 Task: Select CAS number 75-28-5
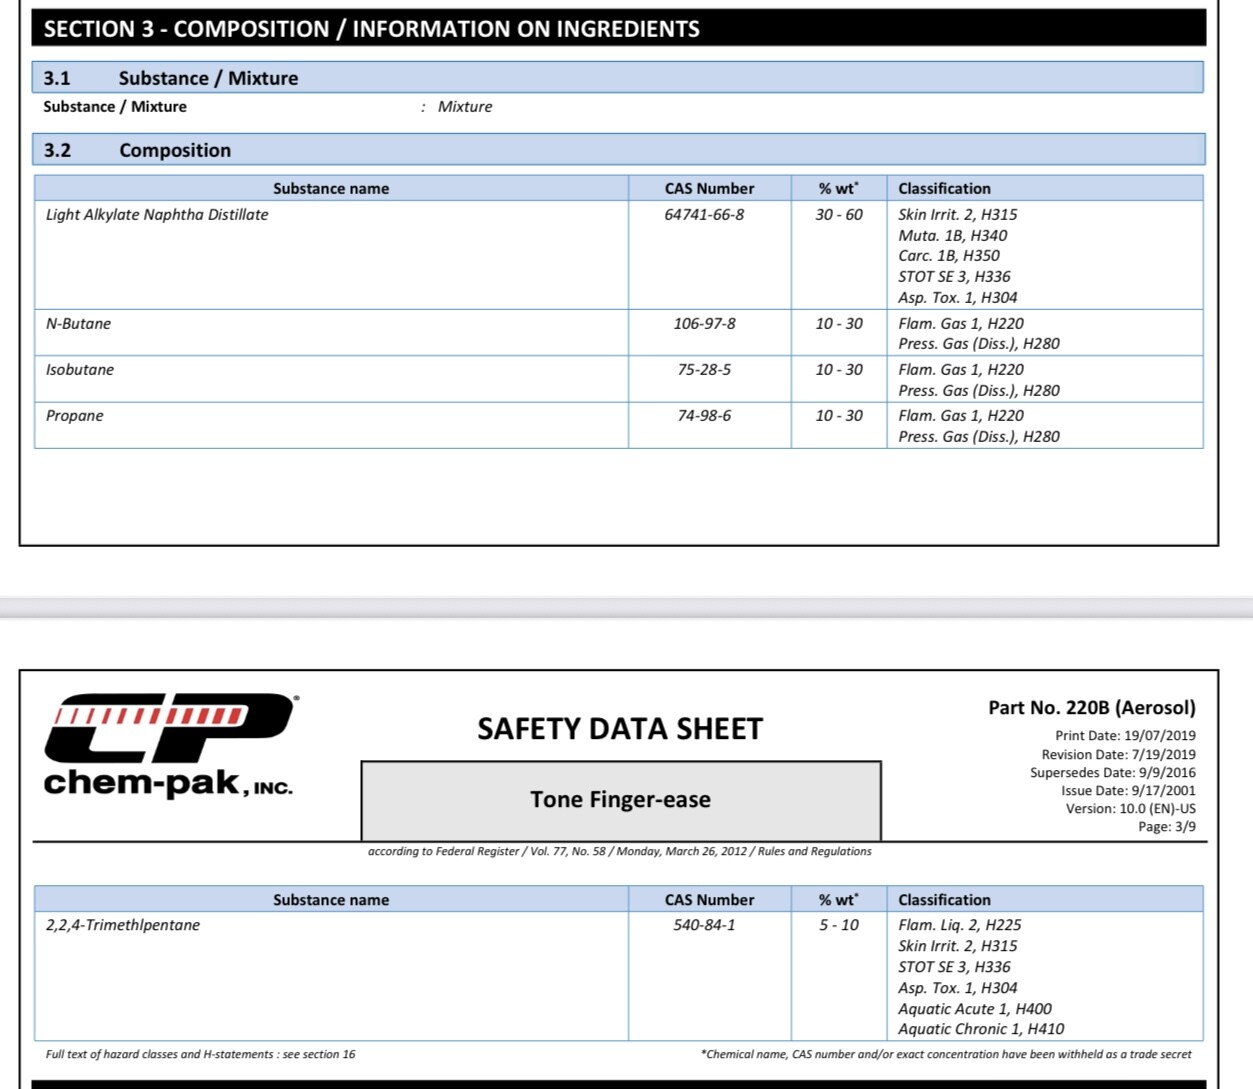click(704, 370)
